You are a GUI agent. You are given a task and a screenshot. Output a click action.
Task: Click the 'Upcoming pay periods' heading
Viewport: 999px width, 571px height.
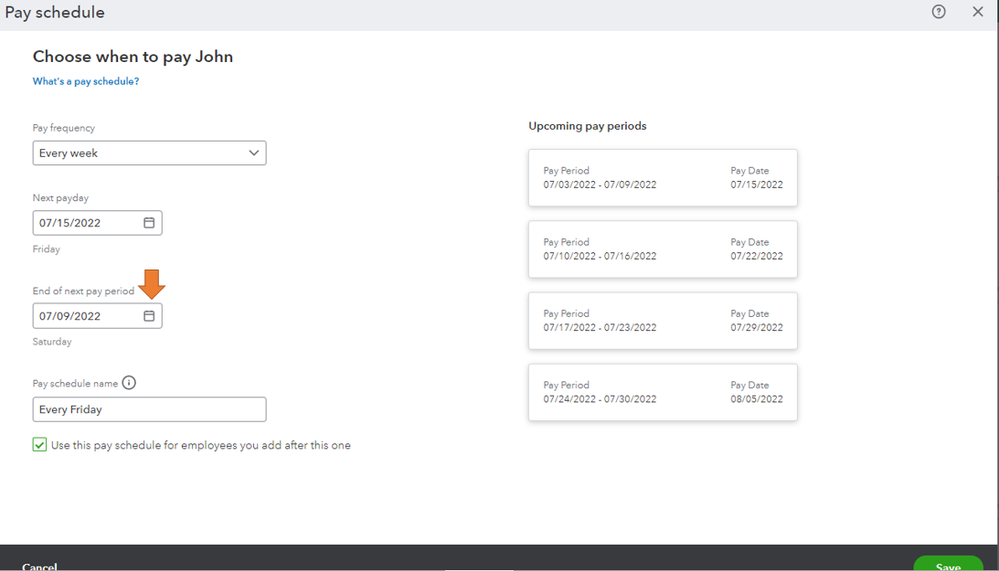pyautogui.click(x=587, y=126)
